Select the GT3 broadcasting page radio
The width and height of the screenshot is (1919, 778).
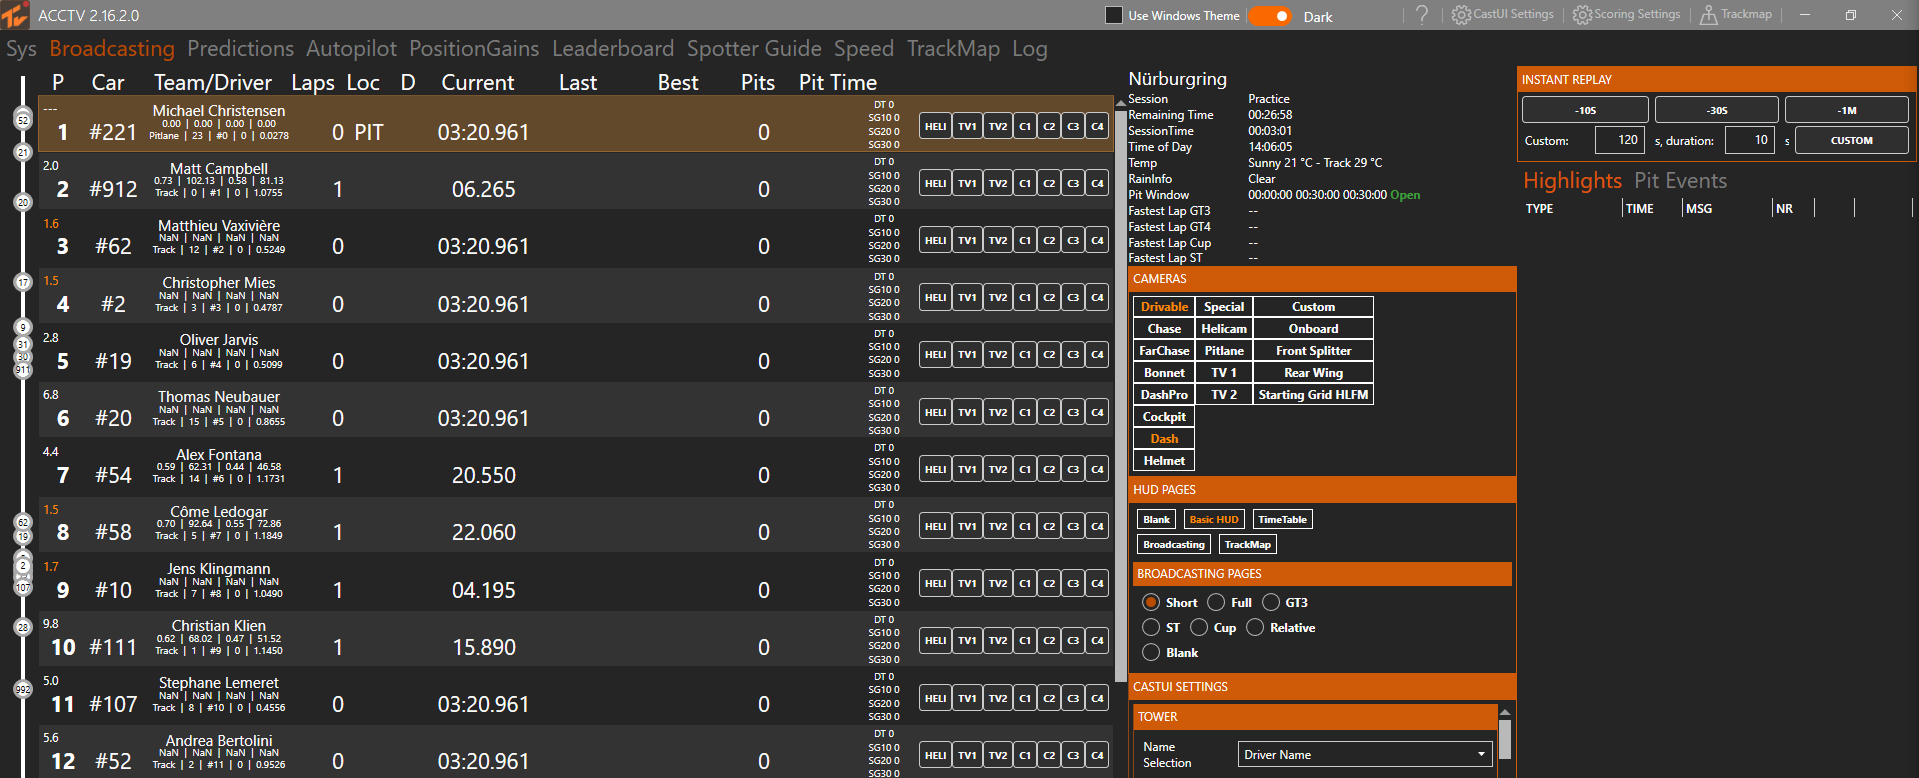click(1271, 602)
